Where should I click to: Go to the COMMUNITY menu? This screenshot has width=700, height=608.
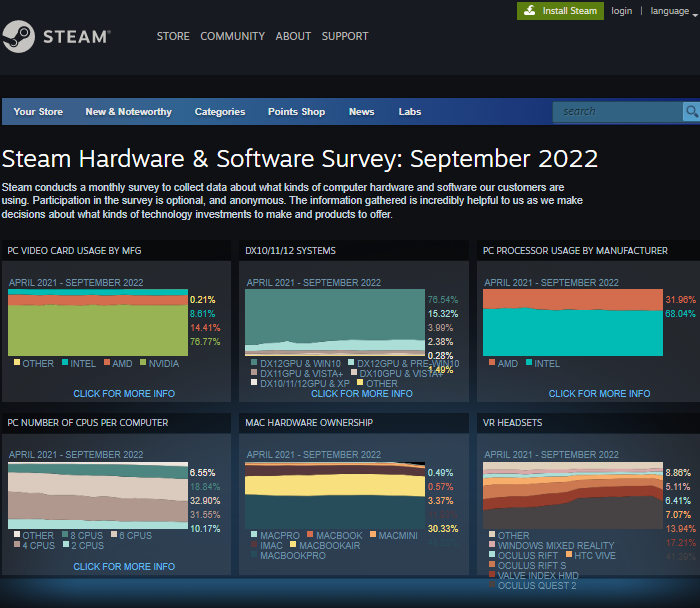point(232,36)
